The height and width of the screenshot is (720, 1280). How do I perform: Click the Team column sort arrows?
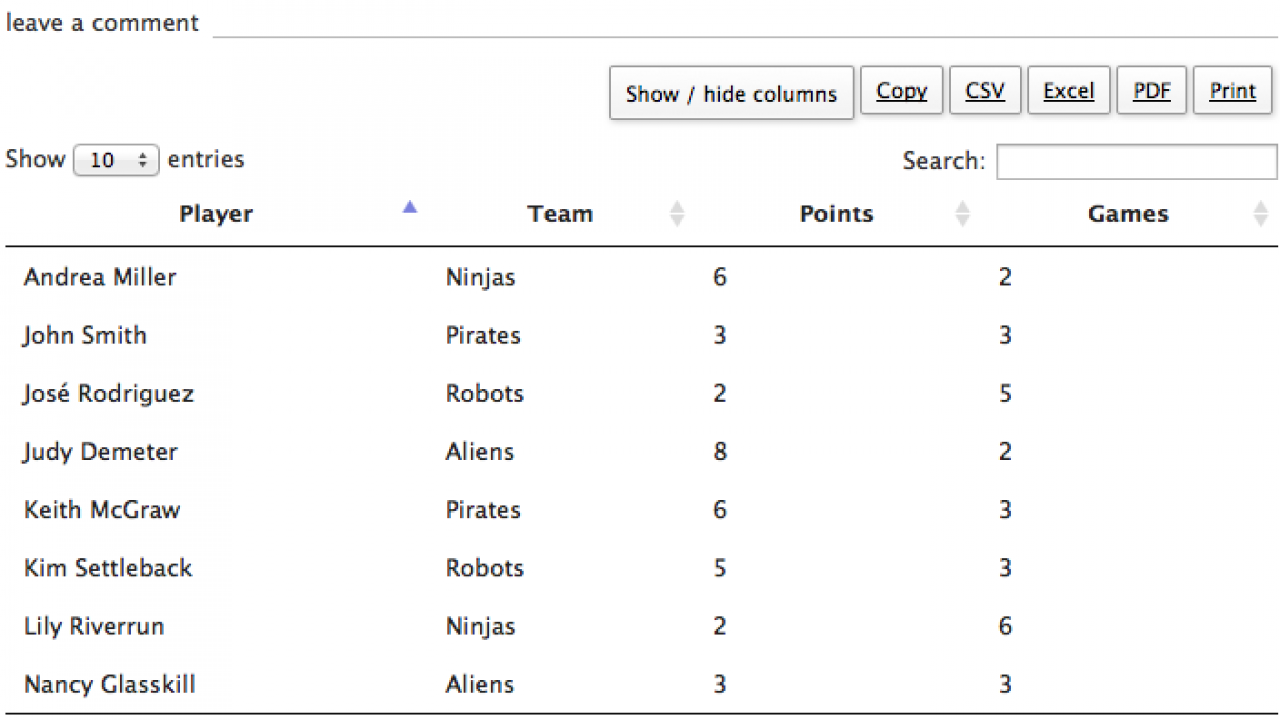click(x=677, y=214)
